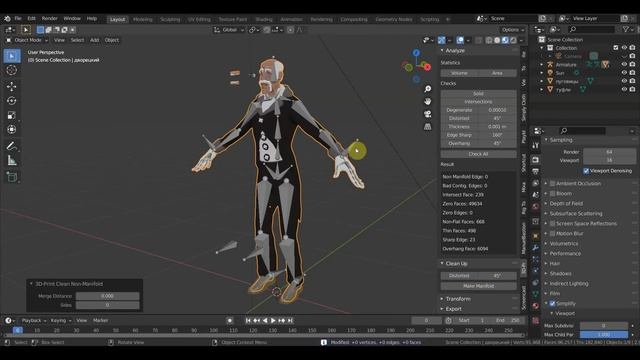The width and height of the screenshot is (640, 360).
Task: Expand the Depth of Field section
Action: pos(566,204)
